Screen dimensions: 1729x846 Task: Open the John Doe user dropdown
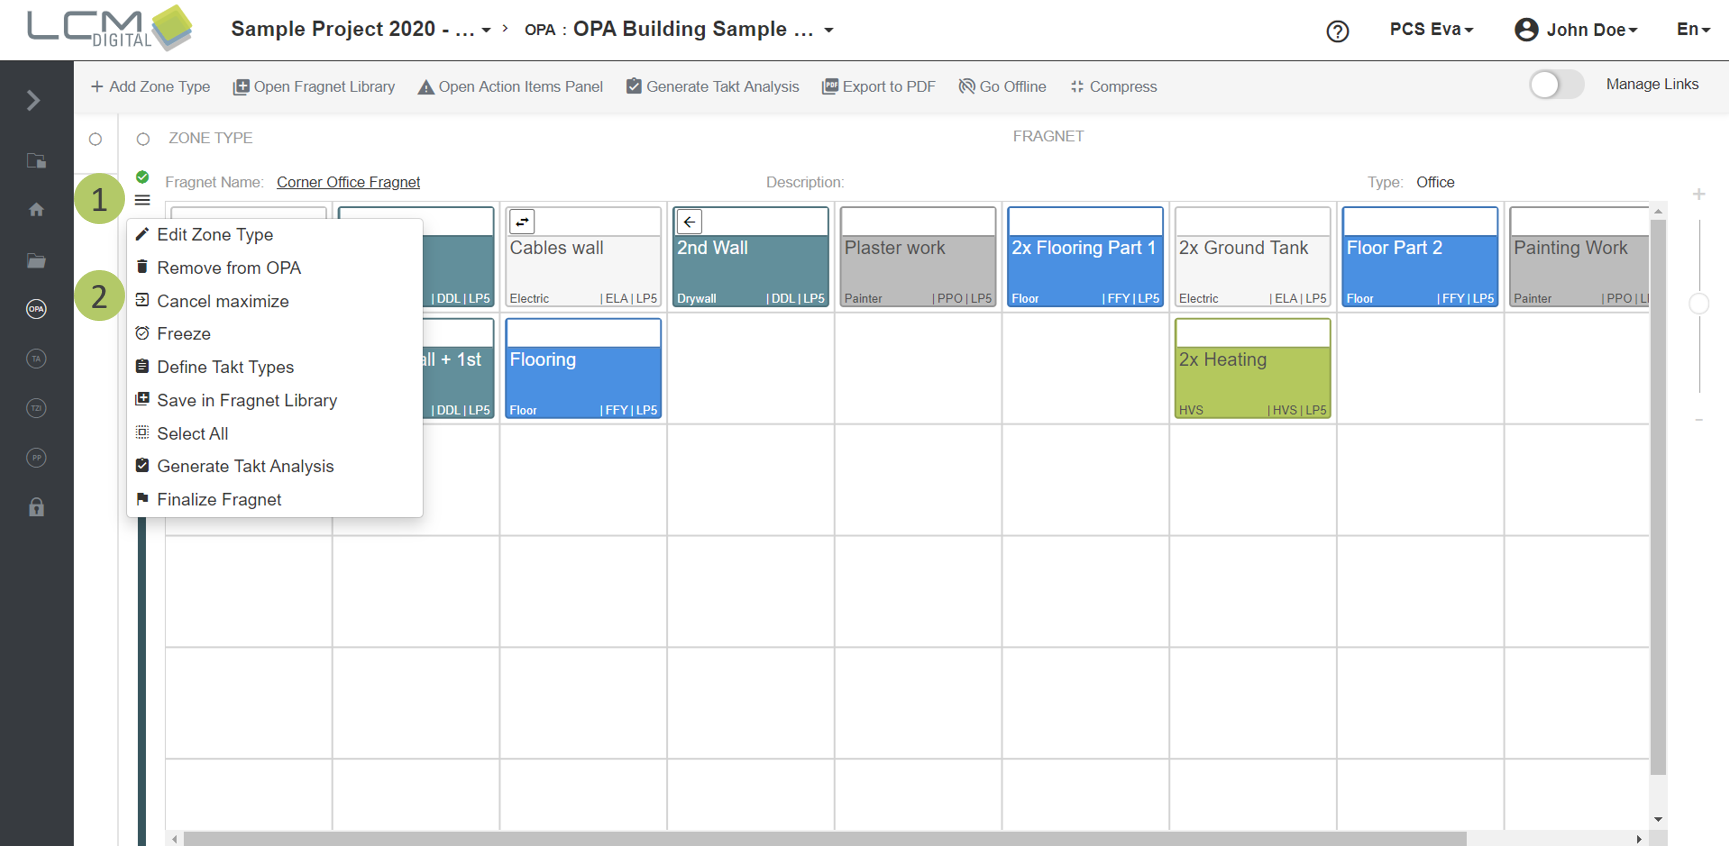pyautogui.click(x=1576, y=30)
